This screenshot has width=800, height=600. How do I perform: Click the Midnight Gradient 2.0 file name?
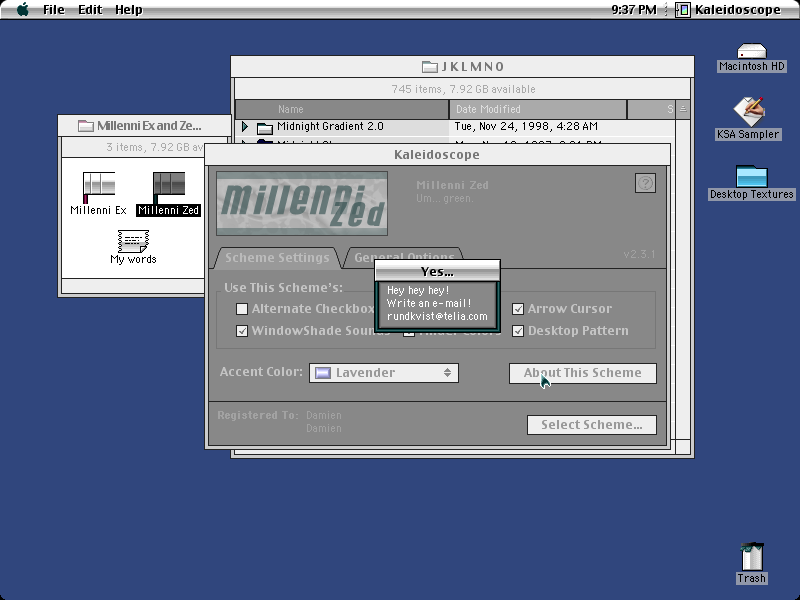[330, 126]
